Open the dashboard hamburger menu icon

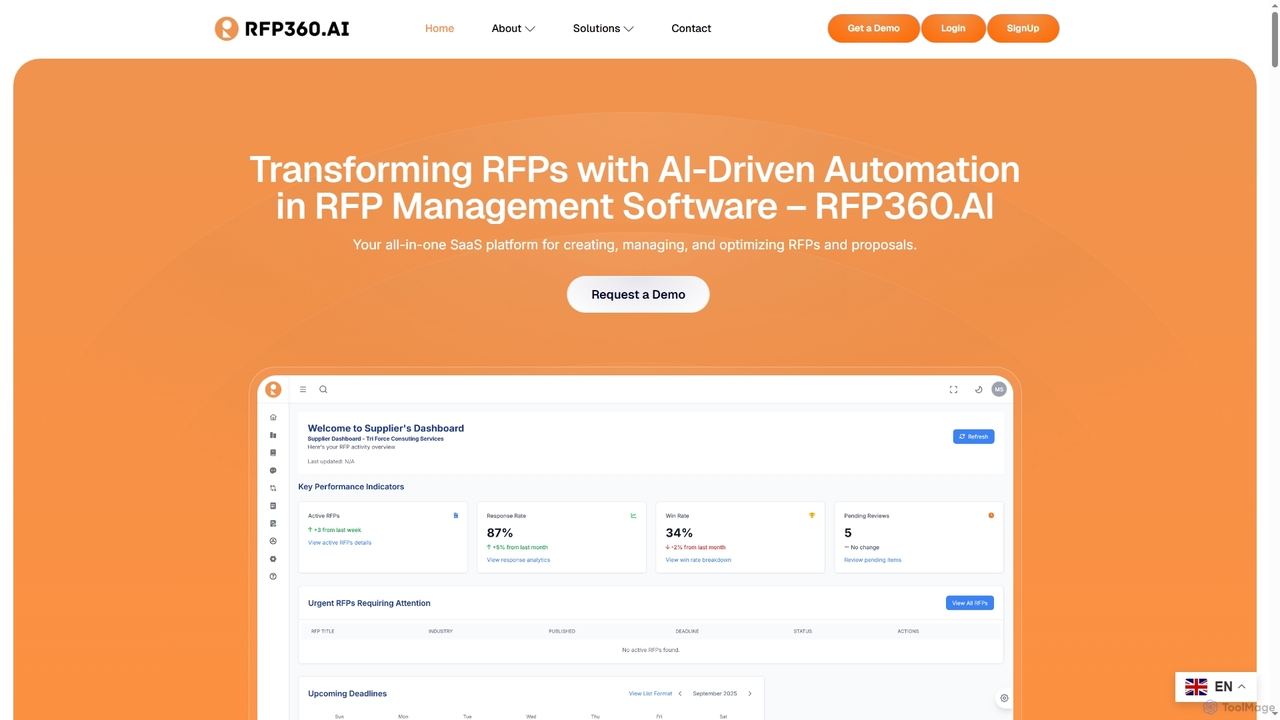pos(303,390)
